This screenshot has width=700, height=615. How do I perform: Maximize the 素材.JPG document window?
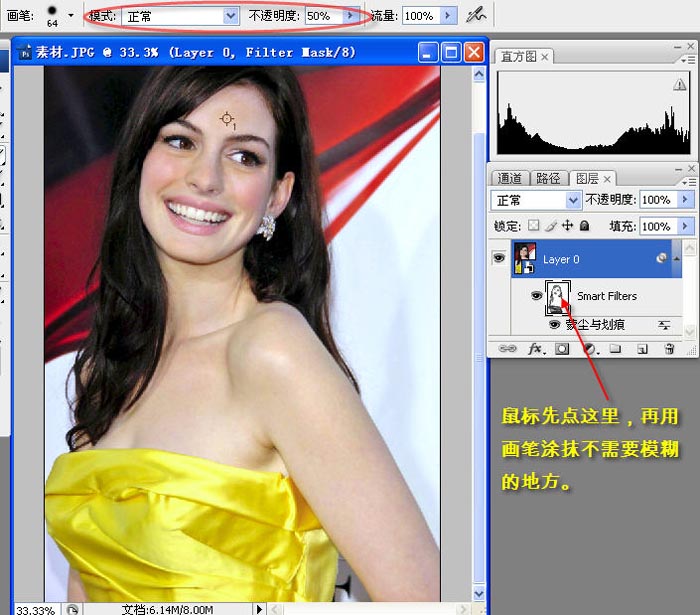pyautogui.click(x=451, y=53)
